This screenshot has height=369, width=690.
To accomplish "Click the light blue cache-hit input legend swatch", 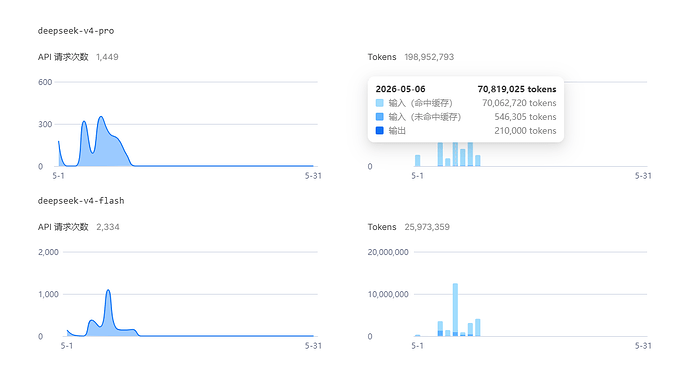I will (x=379, y=103).
